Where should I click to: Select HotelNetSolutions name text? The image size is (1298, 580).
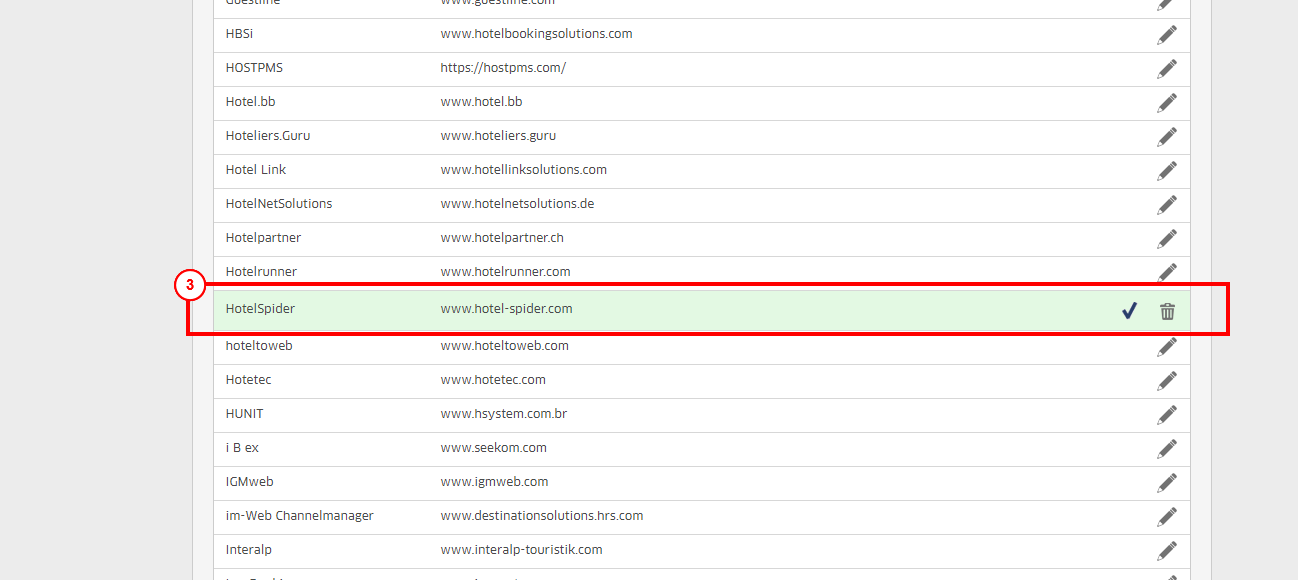pos(279,204)
